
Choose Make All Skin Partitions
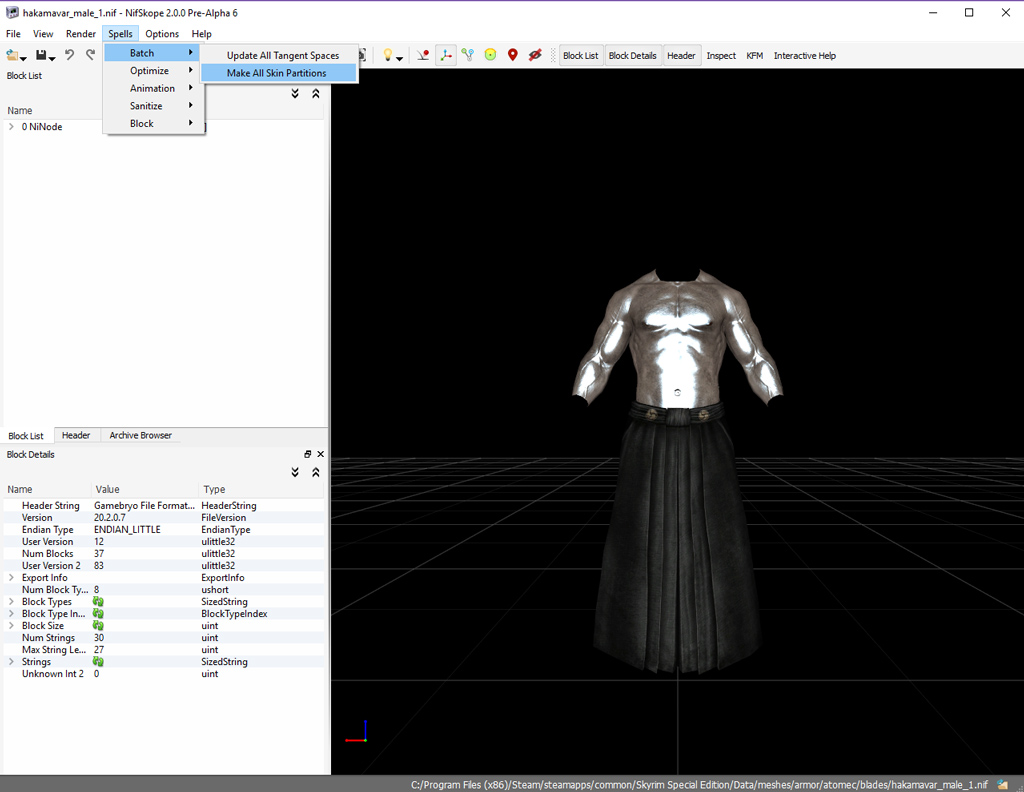coord(277,72)
